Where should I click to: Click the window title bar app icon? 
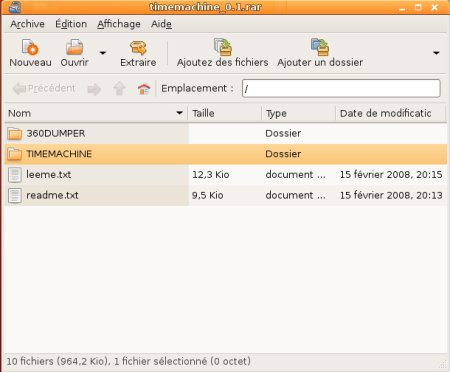[14, 7]
